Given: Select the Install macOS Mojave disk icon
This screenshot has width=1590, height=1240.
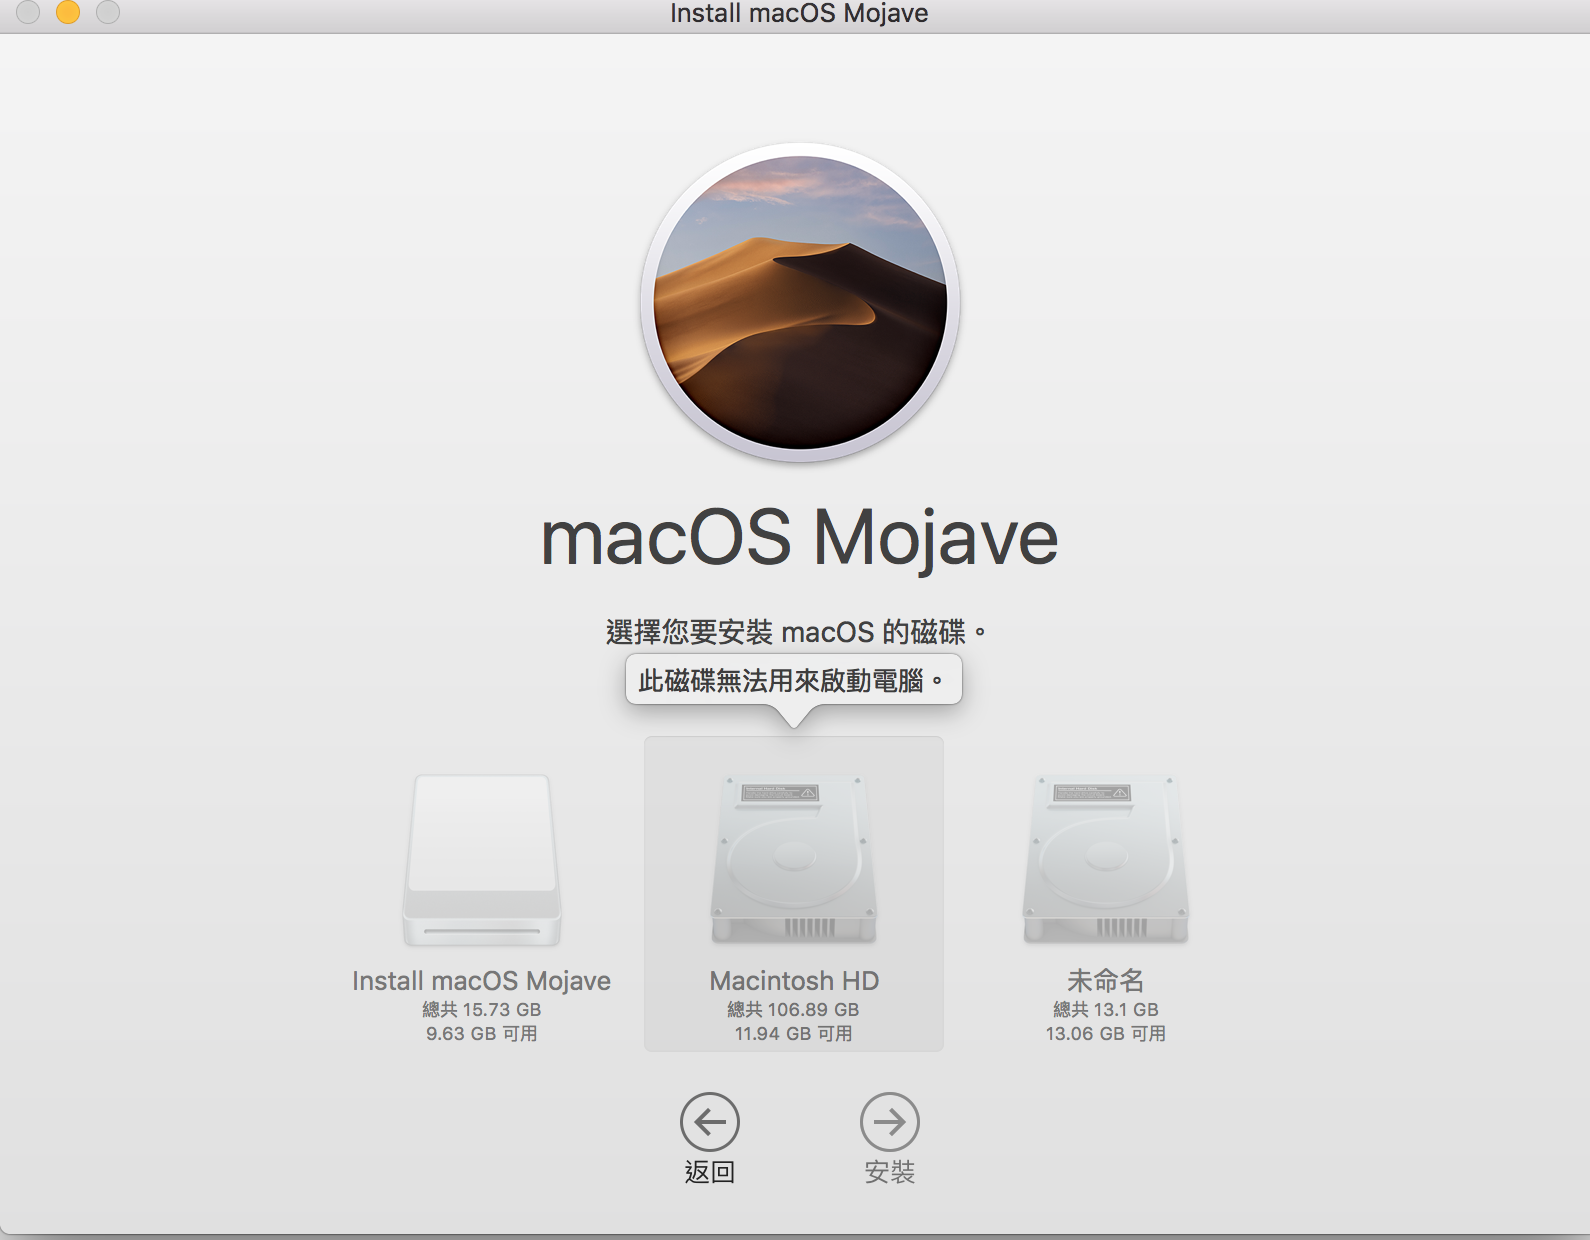Looking at the screenshot, I should point(482,860).
